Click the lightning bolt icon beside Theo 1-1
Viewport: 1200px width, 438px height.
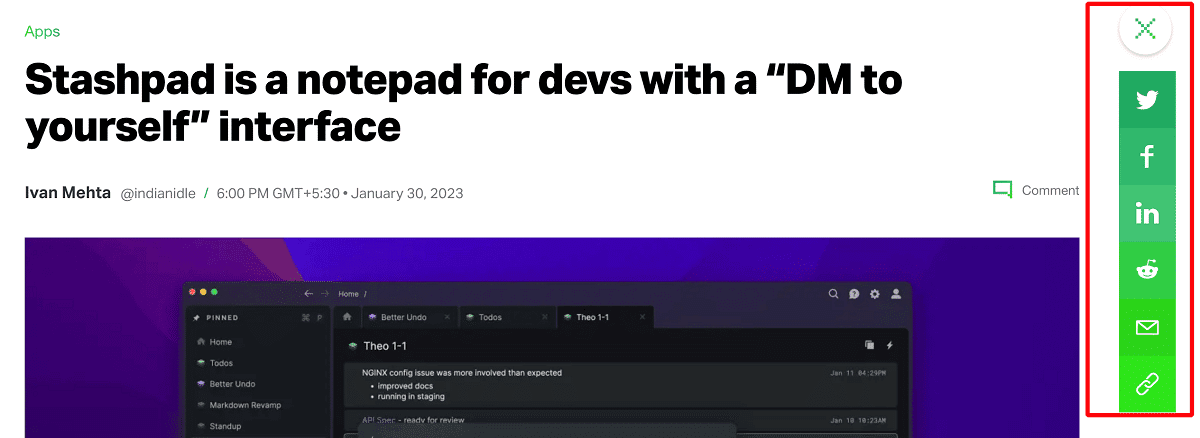tap(890, 345)
